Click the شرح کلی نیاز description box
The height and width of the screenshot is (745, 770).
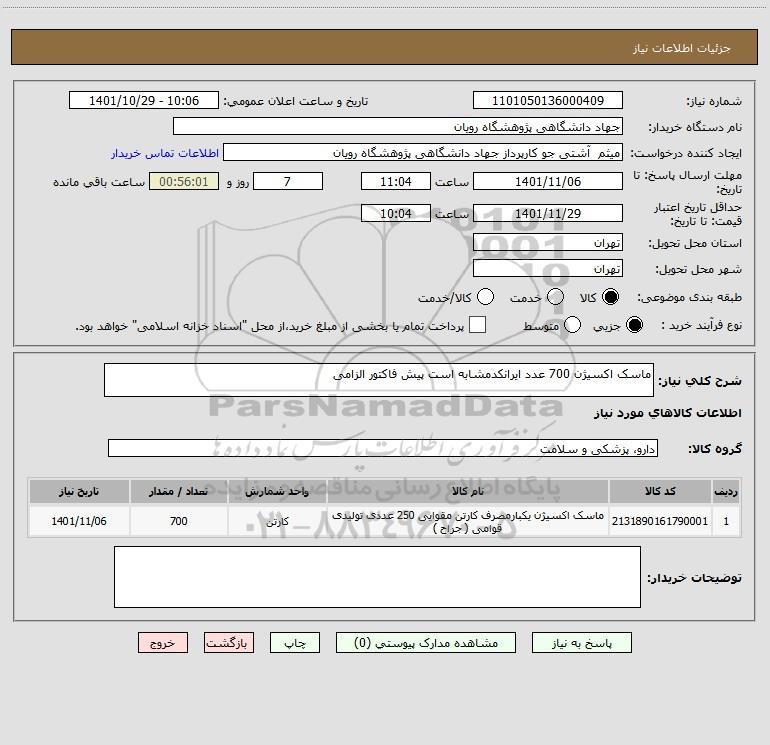coord(379,380)
